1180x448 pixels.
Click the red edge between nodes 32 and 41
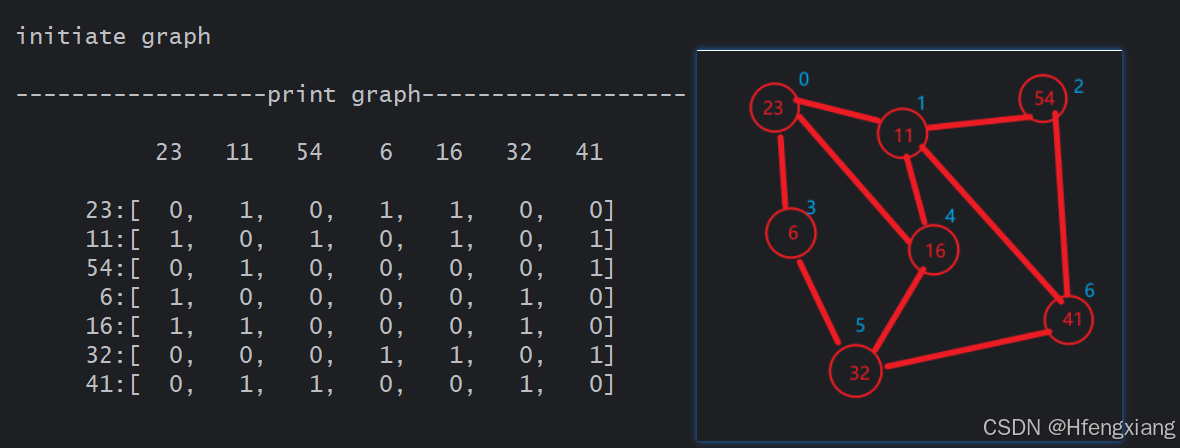963,347
